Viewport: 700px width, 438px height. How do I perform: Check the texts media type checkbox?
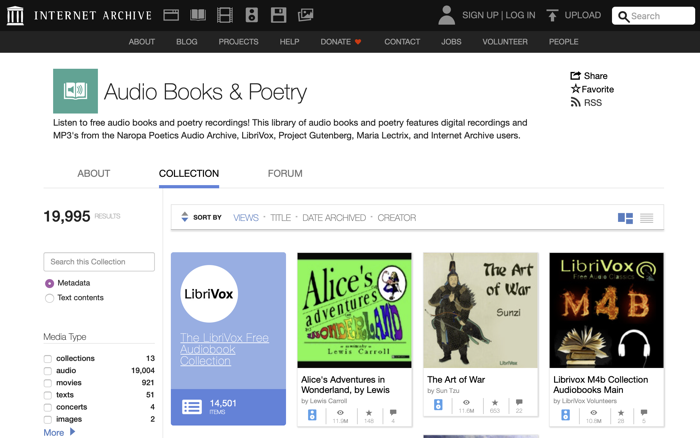tap(48, 395)
